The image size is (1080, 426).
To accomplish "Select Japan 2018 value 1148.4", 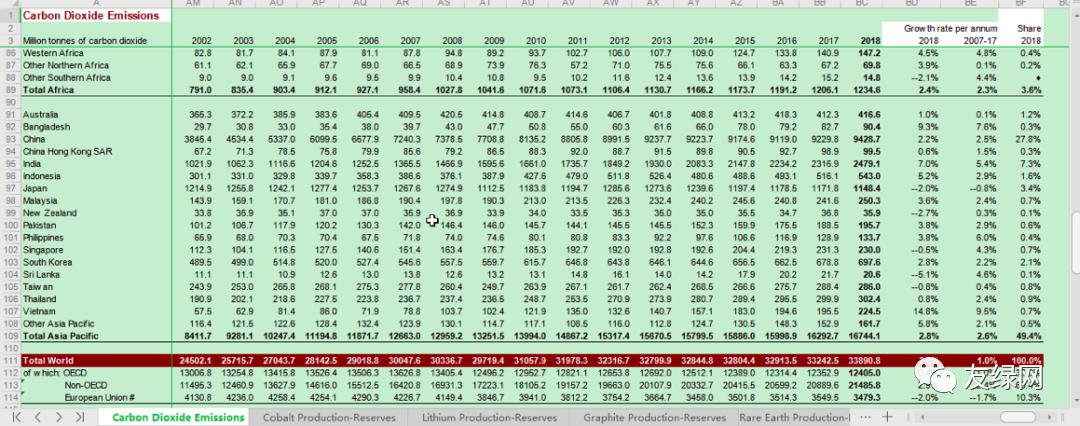I will click(x=866, y=188).
